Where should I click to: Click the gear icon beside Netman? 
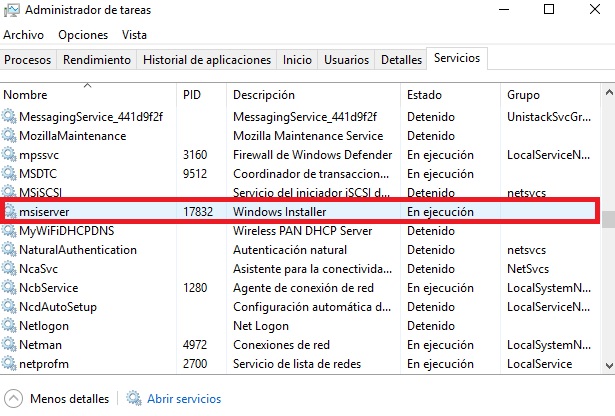coord(9,345)
